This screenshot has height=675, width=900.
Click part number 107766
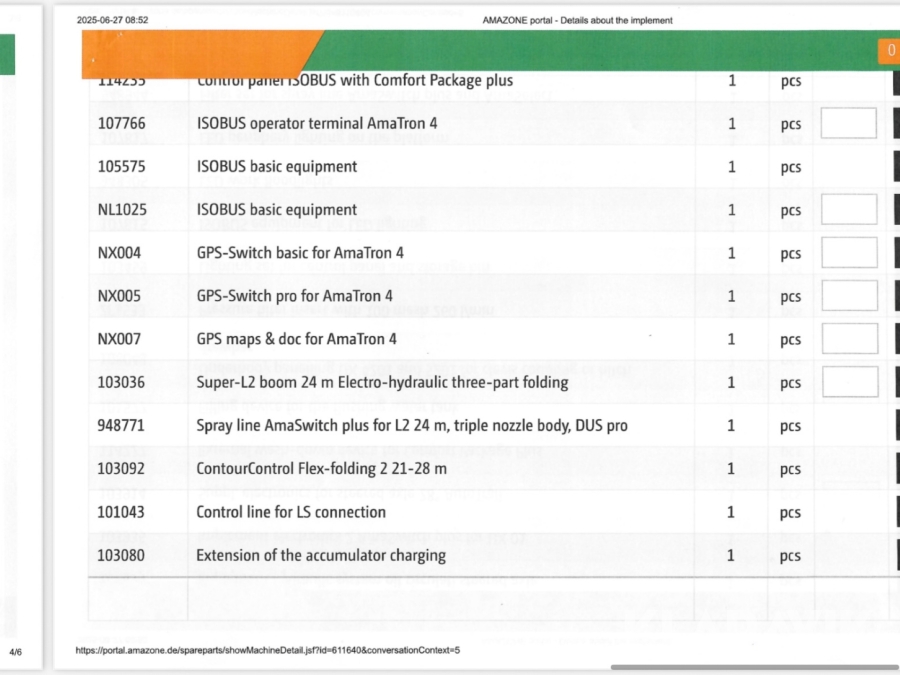pos(121,124)
